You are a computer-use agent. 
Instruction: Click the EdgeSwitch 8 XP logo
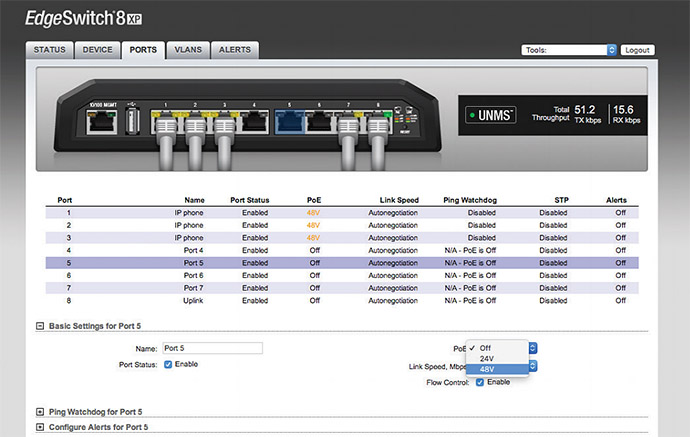click(84, 18)
